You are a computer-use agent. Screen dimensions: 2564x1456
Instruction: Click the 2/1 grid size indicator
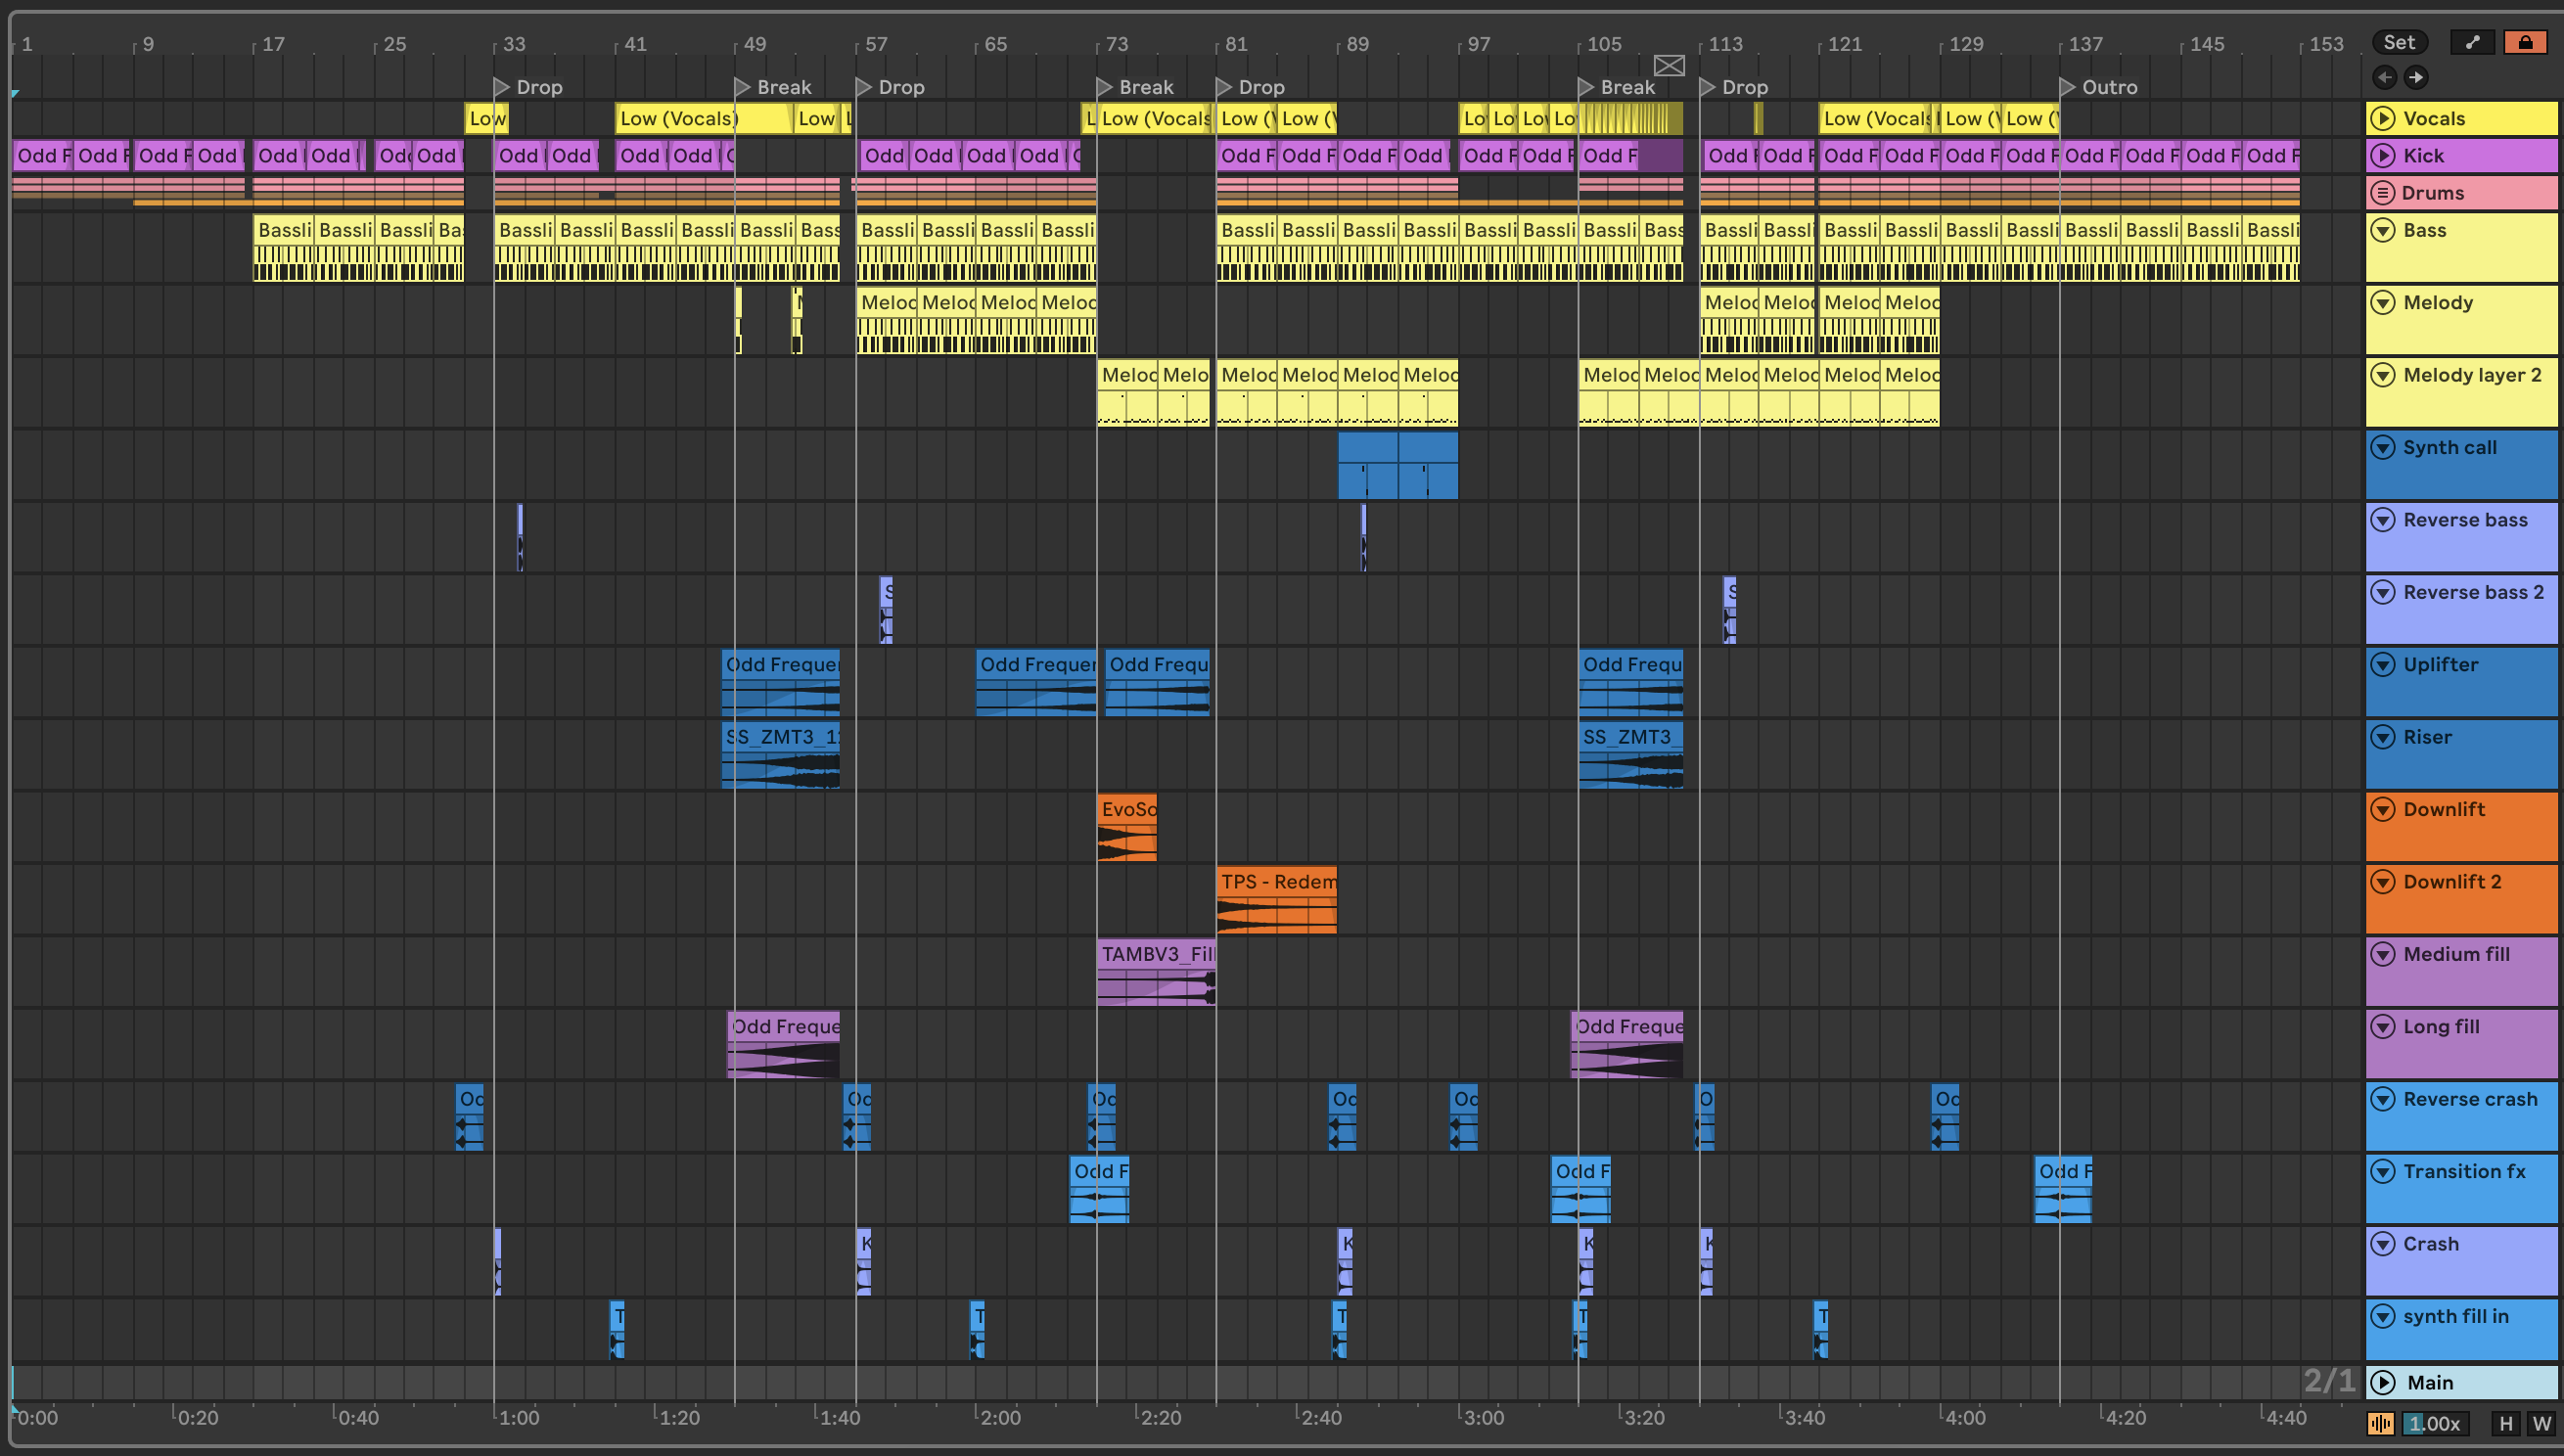[x=2329, y=1381]
